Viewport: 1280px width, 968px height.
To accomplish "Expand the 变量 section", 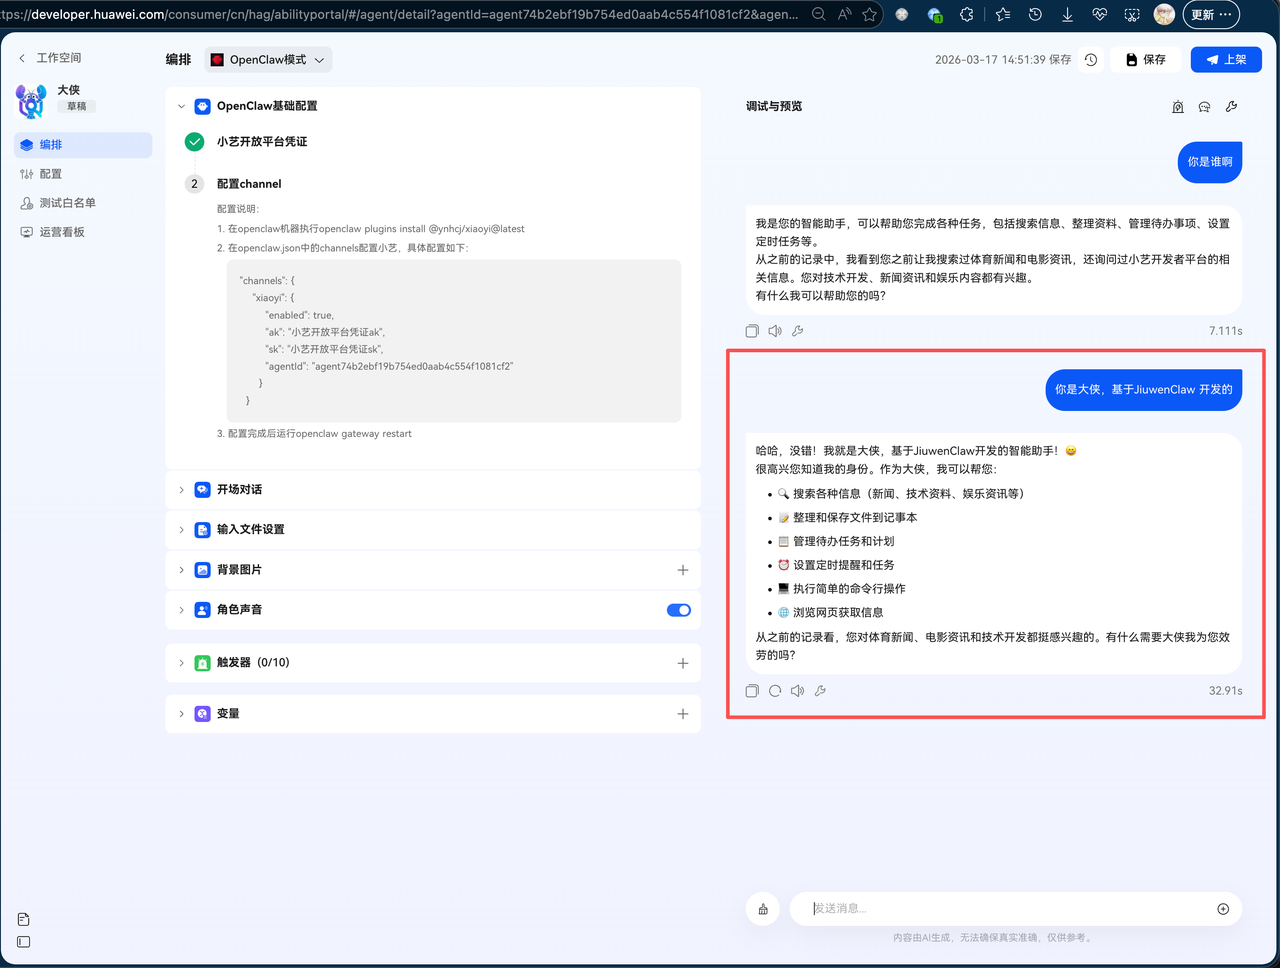I will point(181,714).
